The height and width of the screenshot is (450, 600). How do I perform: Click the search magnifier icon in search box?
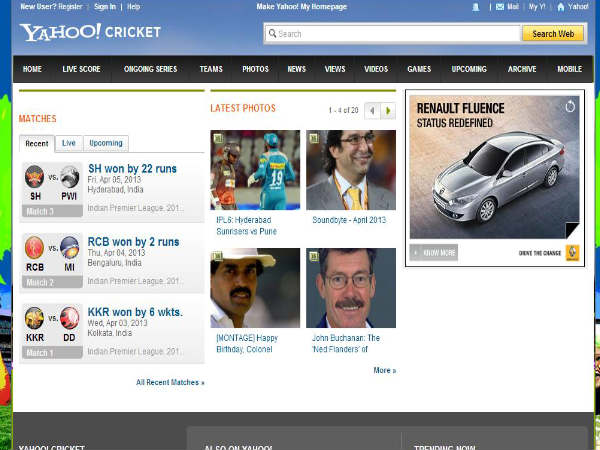(271, 34)
